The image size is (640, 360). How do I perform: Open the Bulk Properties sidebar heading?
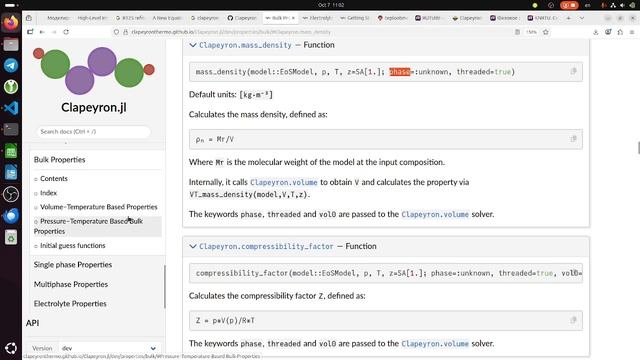coord(60,160)
